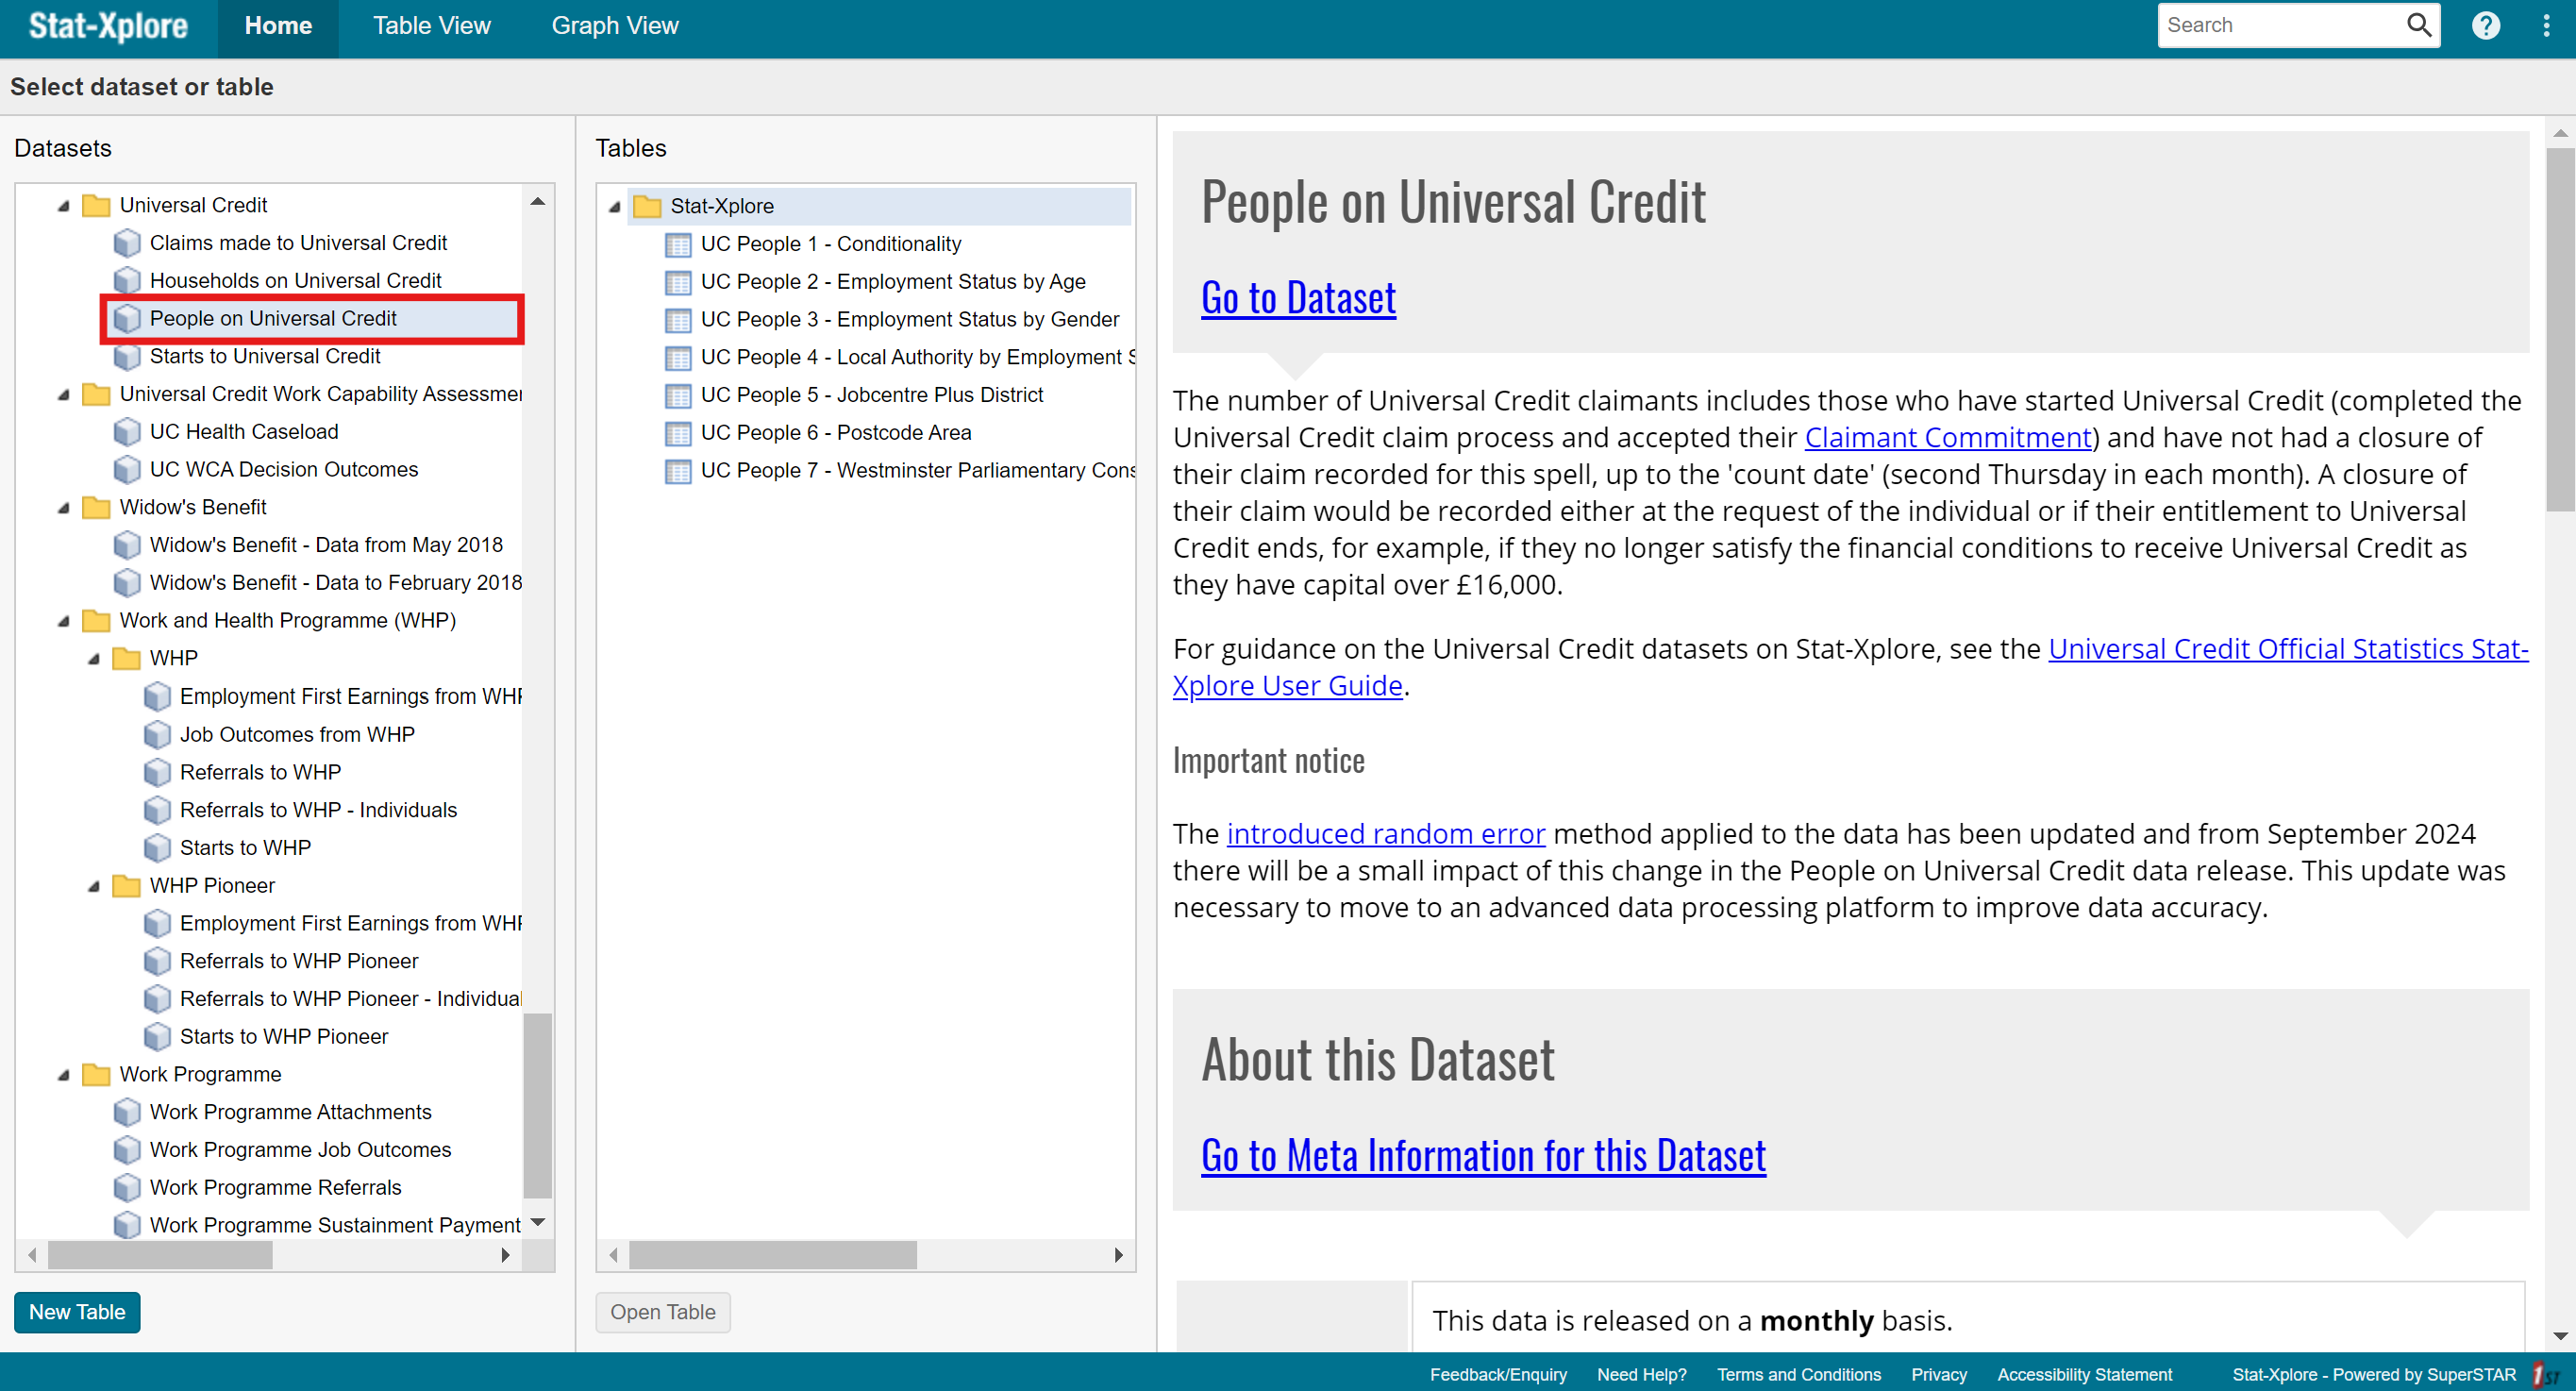Click cube icon beside Job Outcomes from WHP
The height and width of the screenshot is (1391, 2576).
157,735
